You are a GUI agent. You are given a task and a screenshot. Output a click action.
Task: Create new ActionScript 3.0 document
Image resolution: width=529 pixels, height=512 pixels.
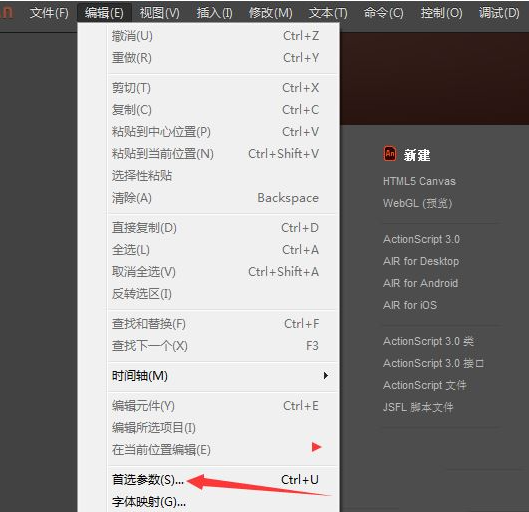click(x=421, y=239)
